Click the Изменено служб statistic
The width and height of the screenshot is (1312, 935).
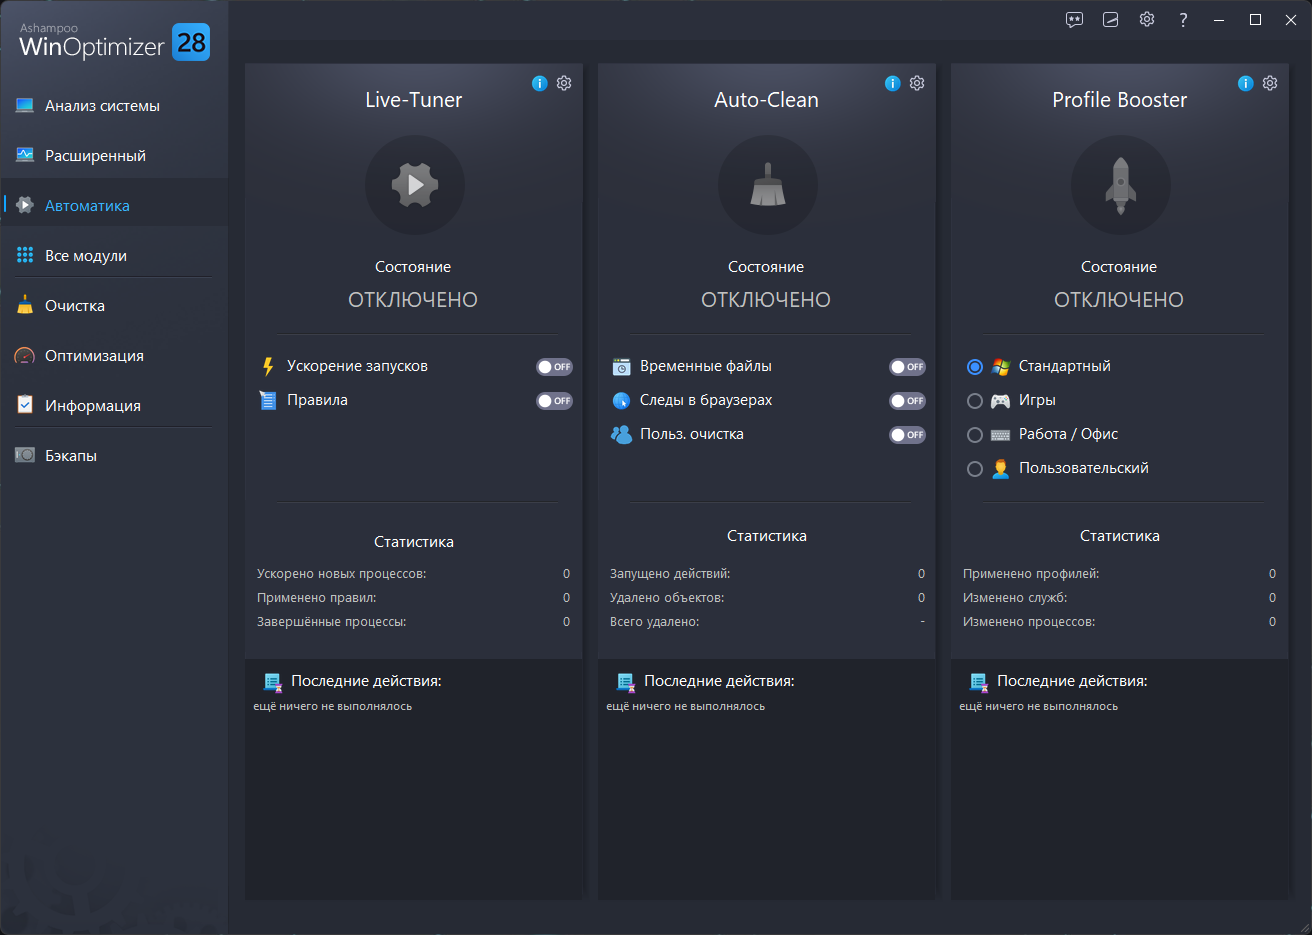pyautogui.click(x=1120, y=598)
